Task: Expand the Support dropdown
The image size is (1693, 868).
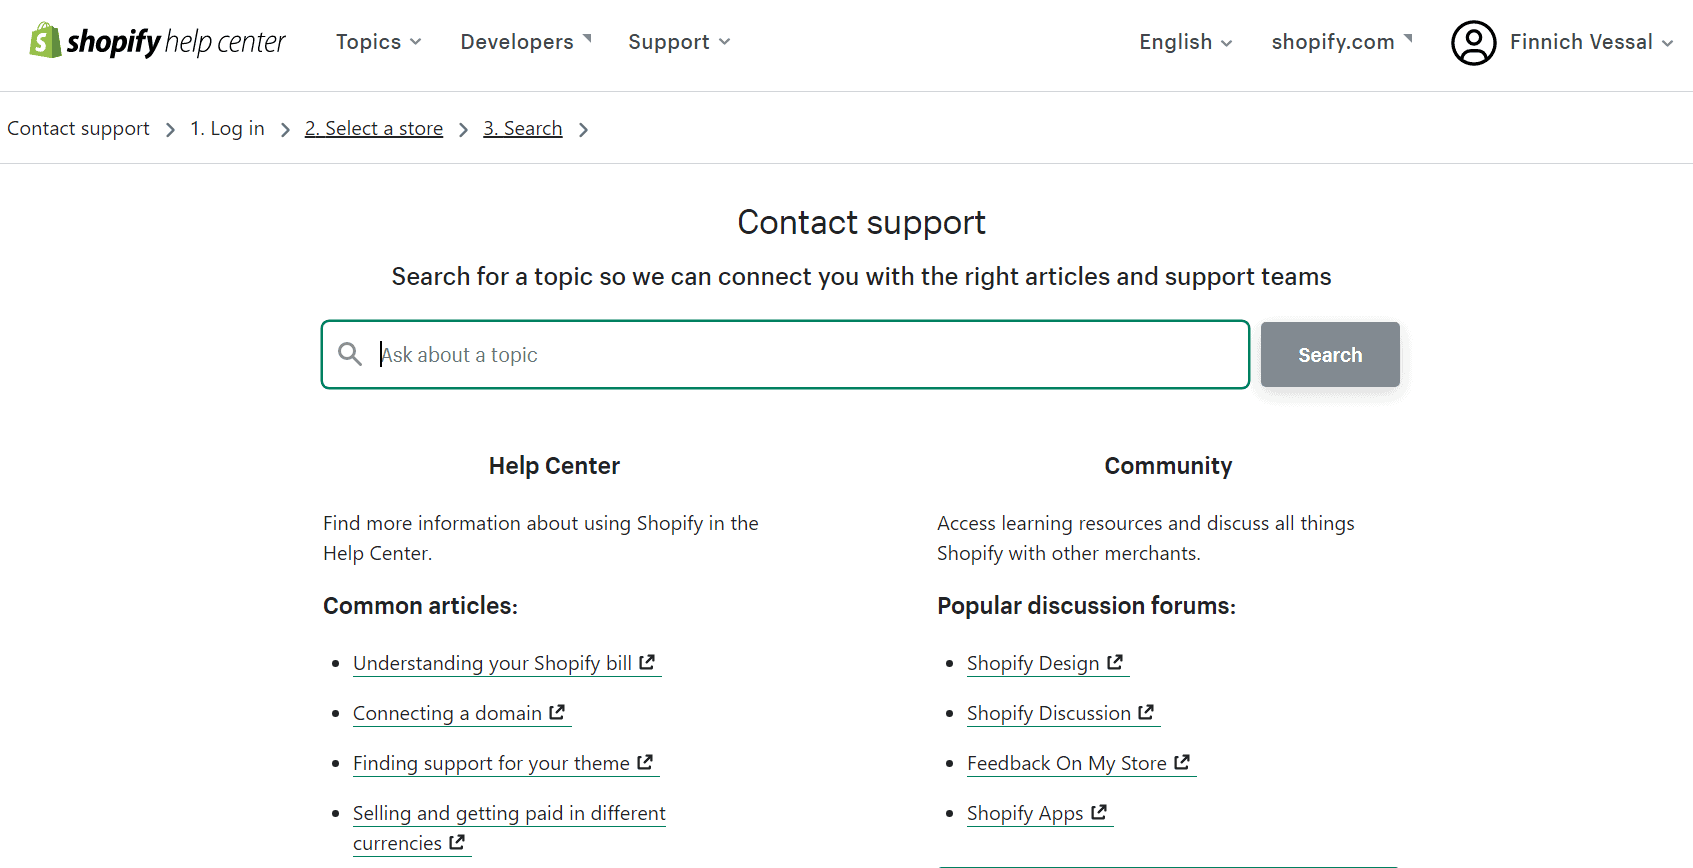Action: click(x=680, y=42)
